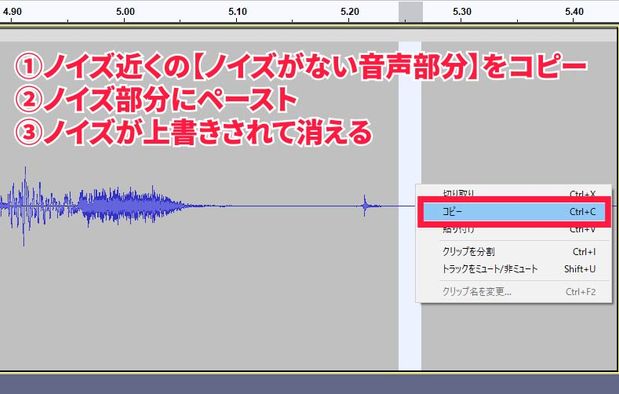Click the 5.30 mark on the time ruler

click(462, 11)
